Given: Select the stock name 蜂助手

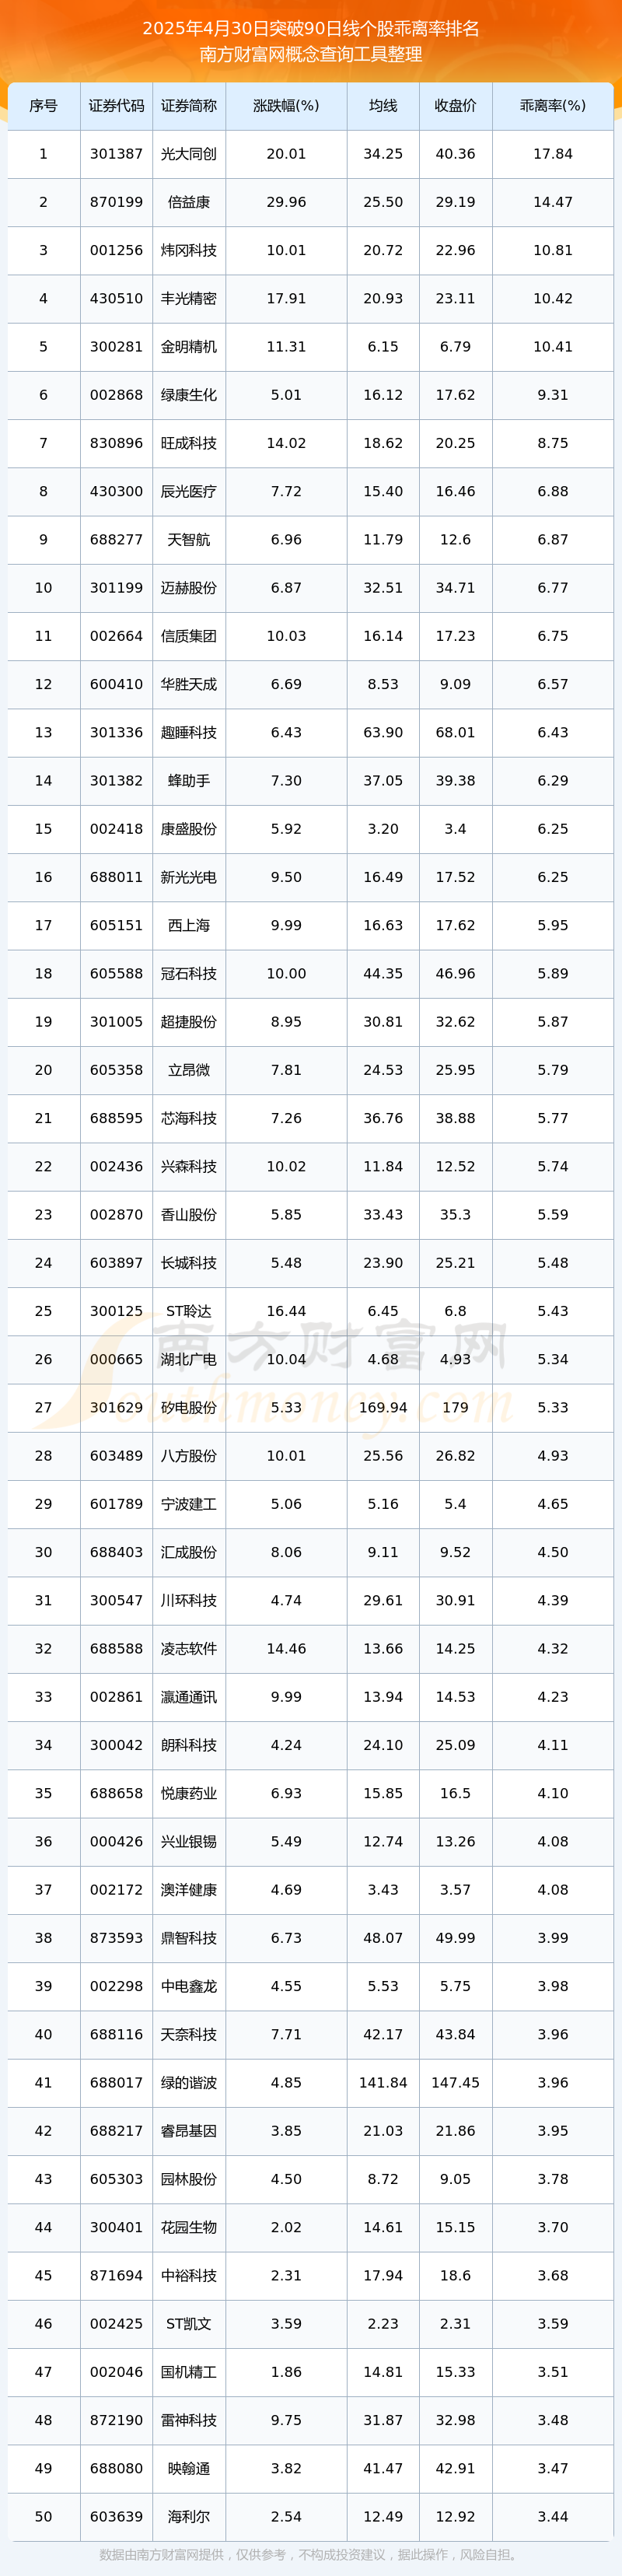Looking at the screenshot, I should (189, 781).
